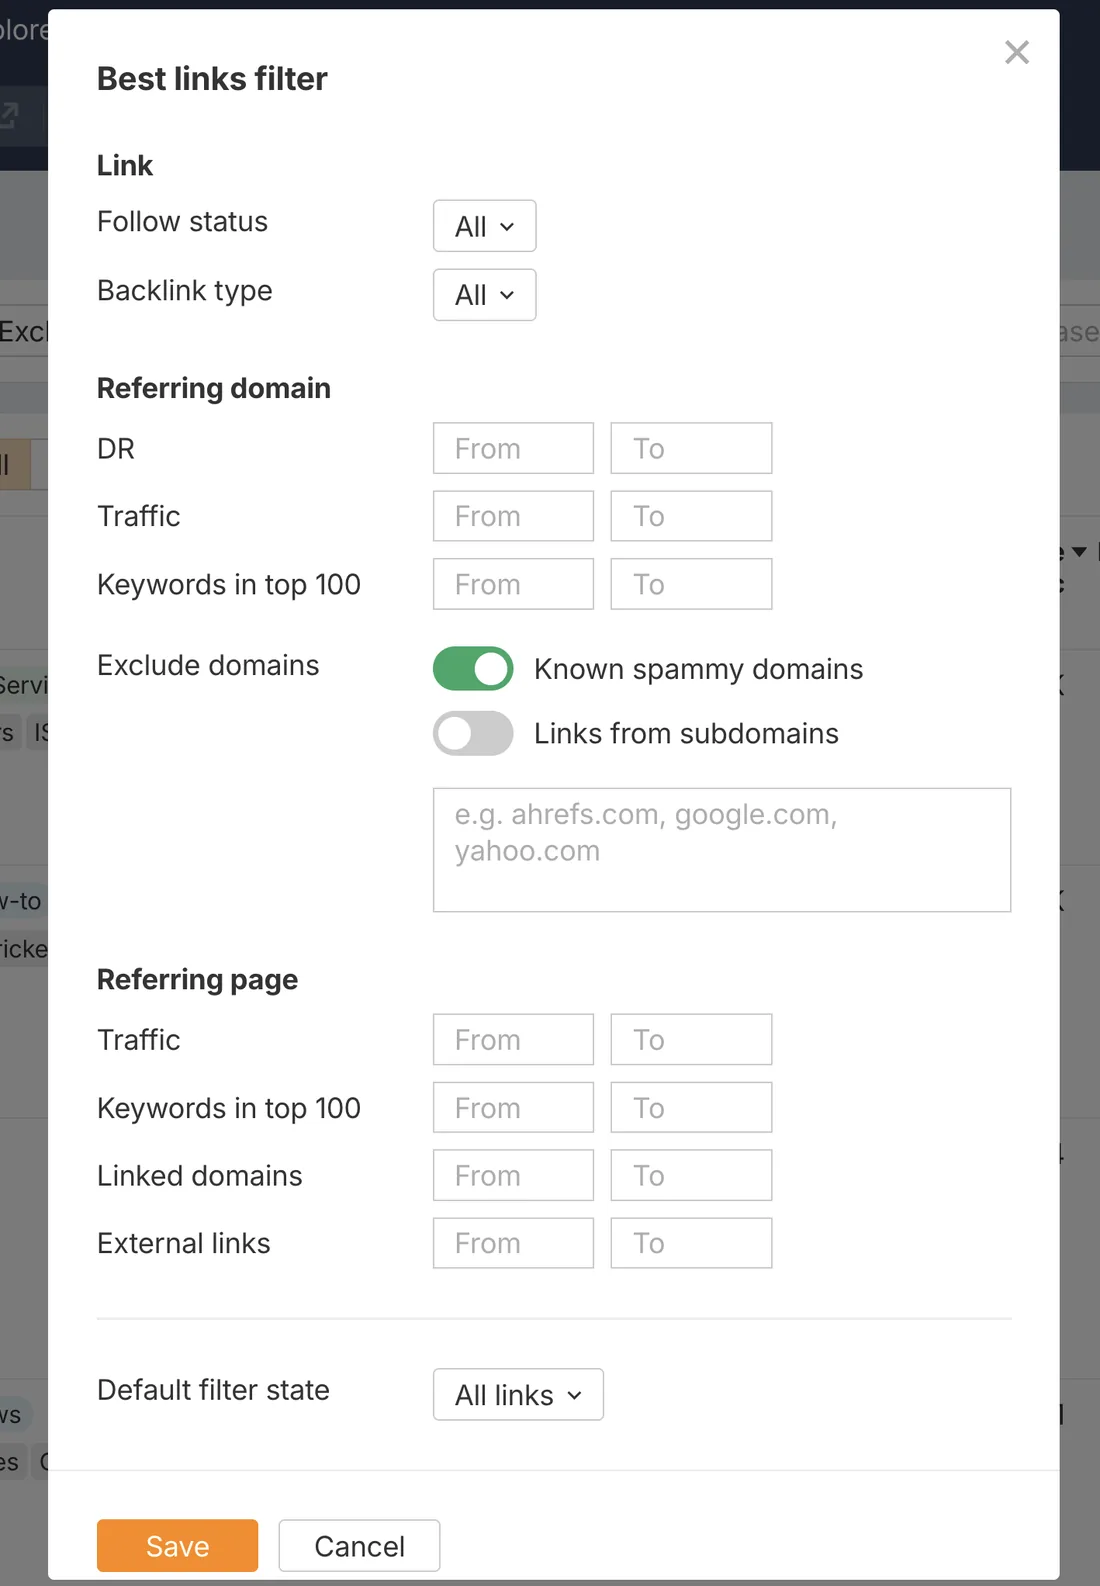This screenshot has width=1100, height=1586.
Task: Open the Follow status dropdown
Action: pyautogui.click(x=484, y=226)
